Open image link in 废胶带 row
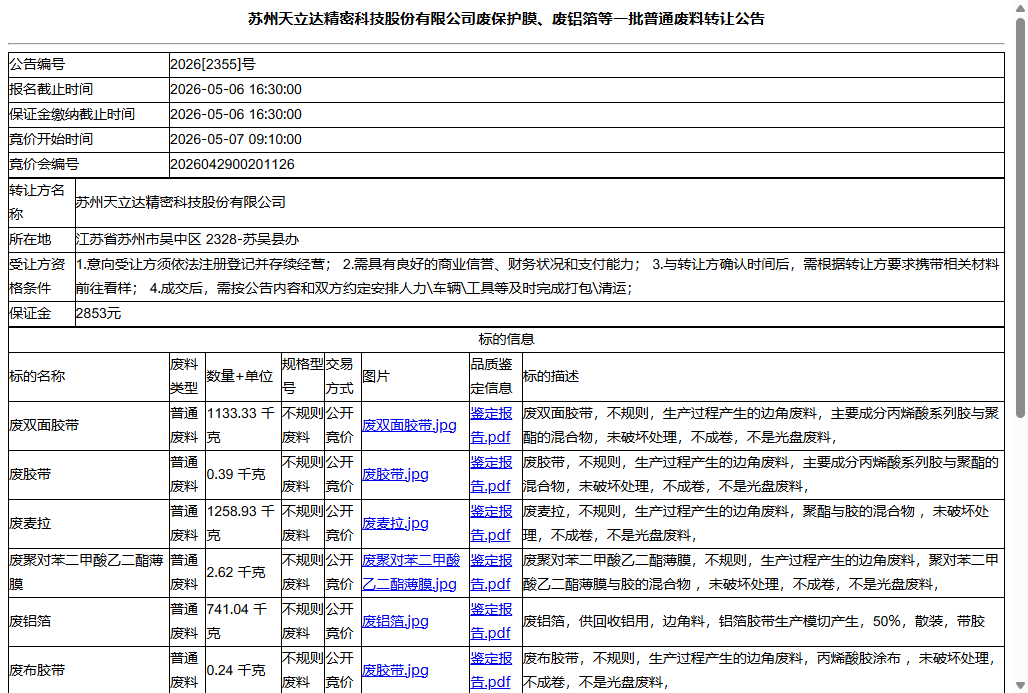 tap(395, 474)
